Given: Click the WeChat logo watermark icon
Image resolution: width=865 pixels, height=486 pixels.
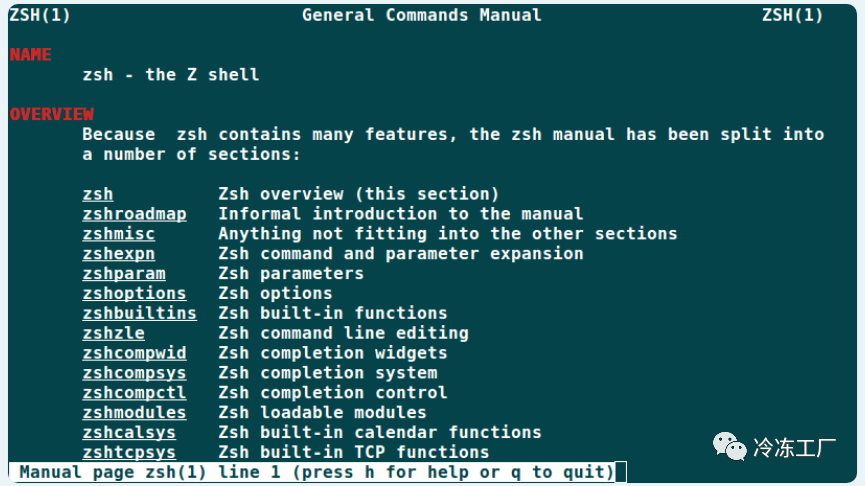Looking at the screenshot, I should 729,446.
